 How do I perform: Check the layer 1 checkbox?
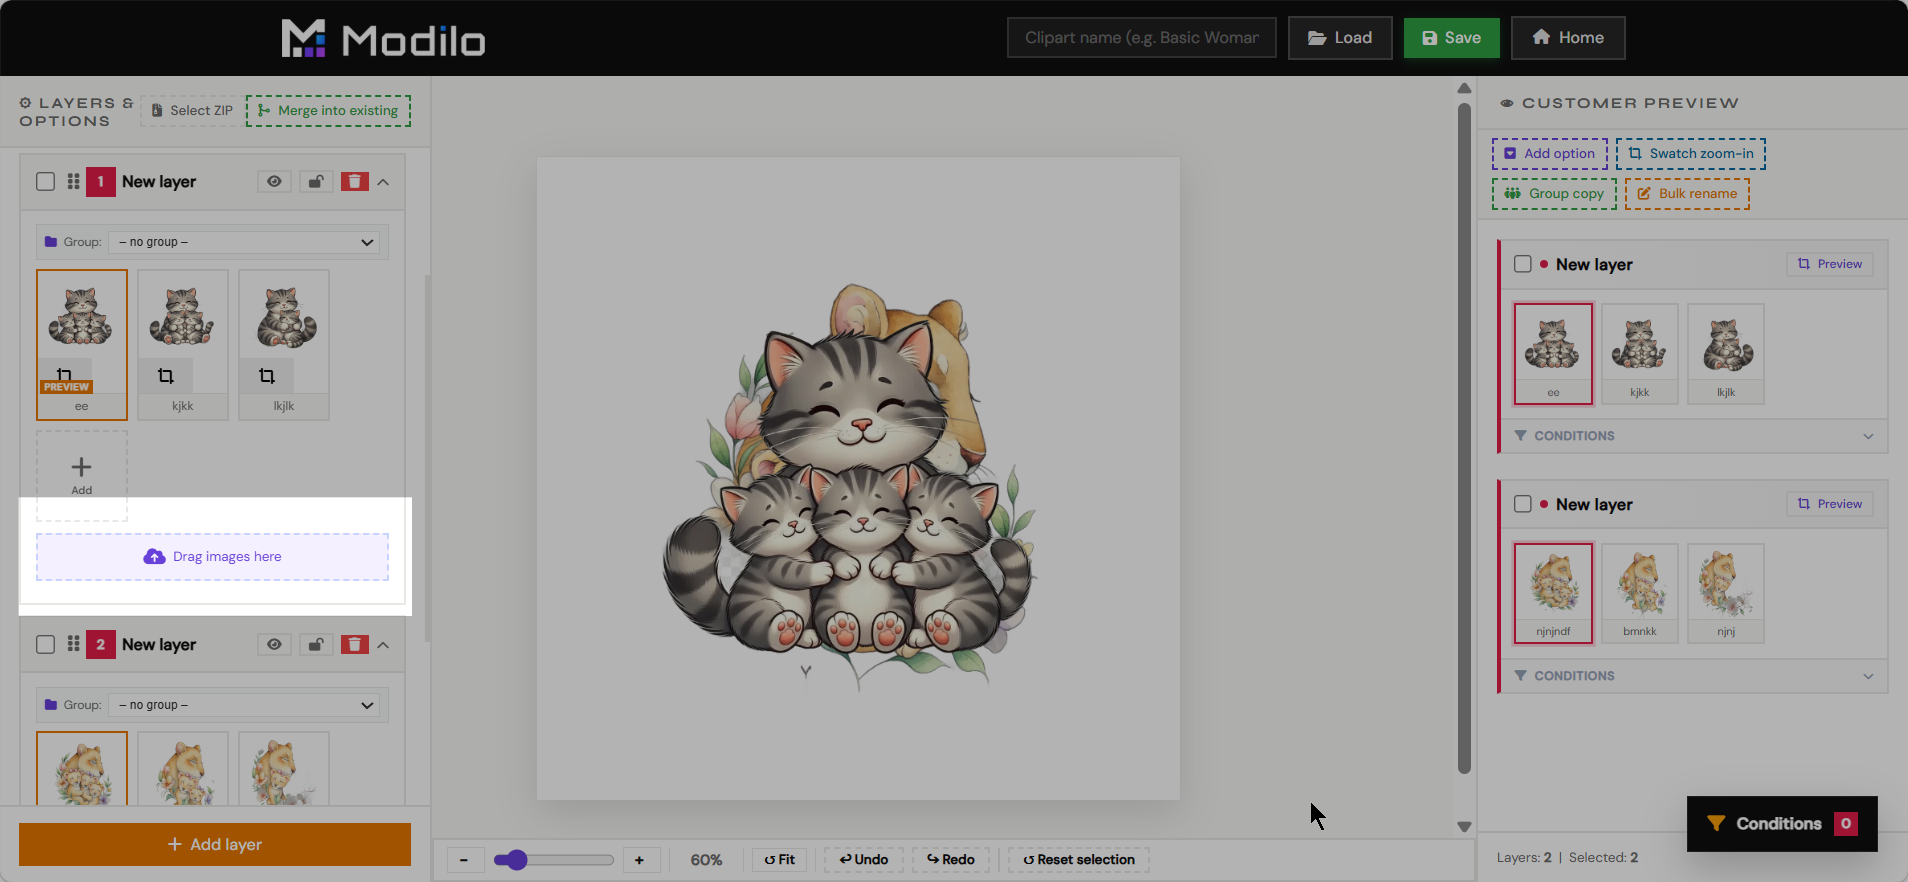[45, 182]
